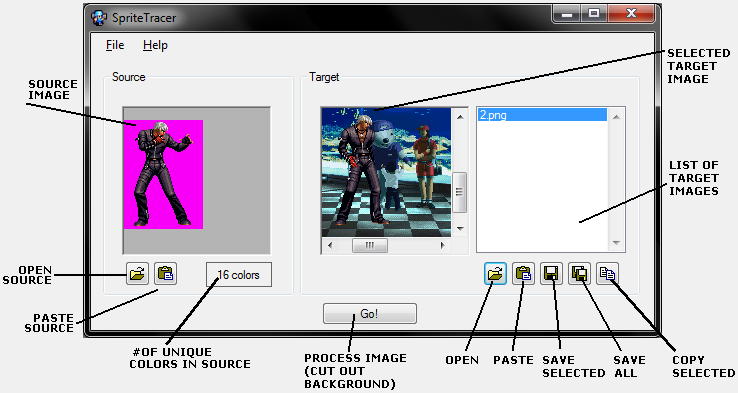Click the source sprite image preview
This screenshot has width=738, height=393.
[163, 174]
